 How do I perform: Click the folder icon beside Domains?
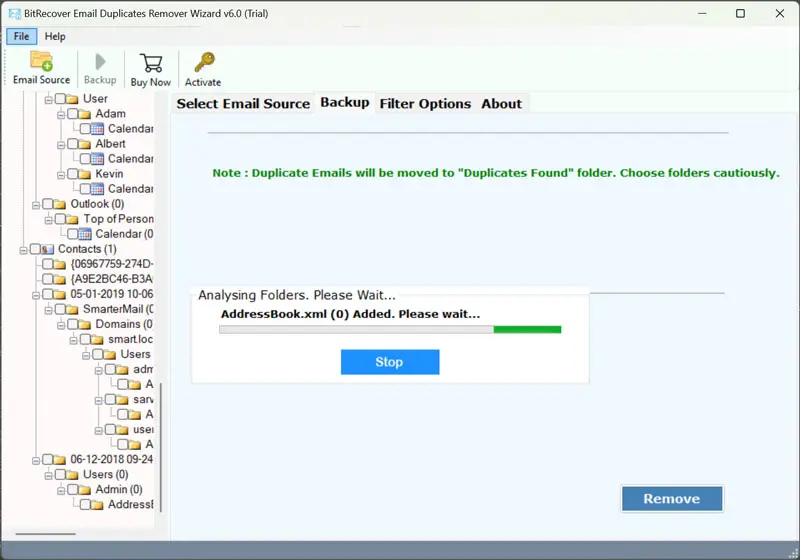84,324
